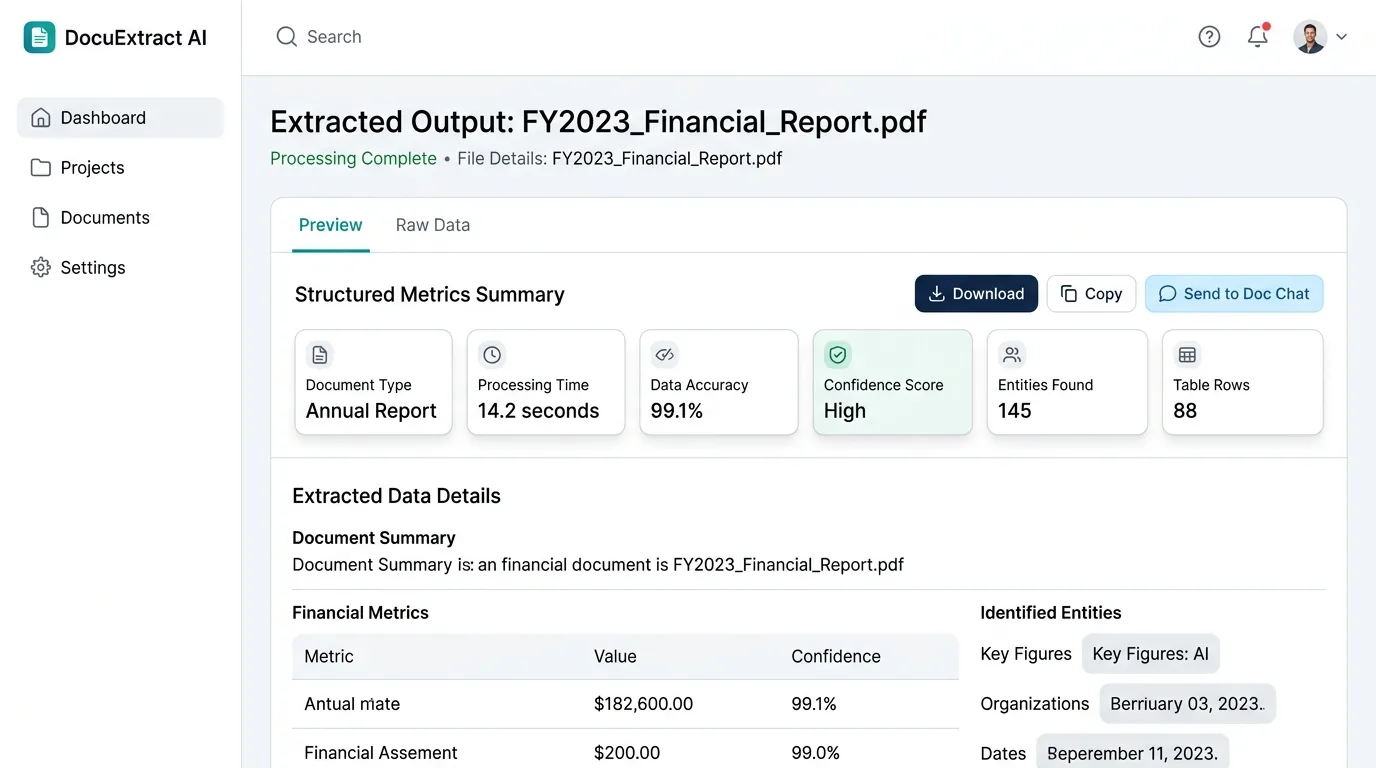Click Send to Doc Chat button
This screenshot has height=768, width=1376.
[1234, 294]
